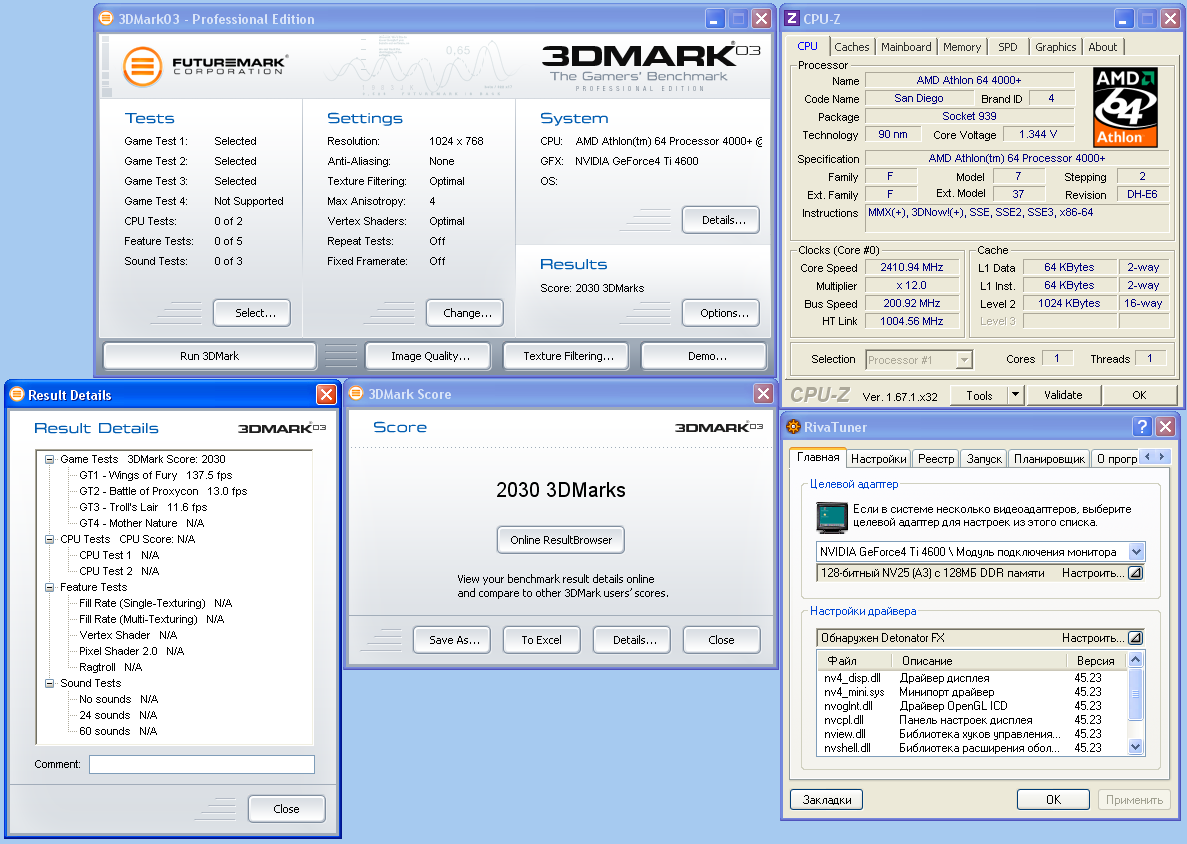Click the Run 3DMark button

[210, 356]
